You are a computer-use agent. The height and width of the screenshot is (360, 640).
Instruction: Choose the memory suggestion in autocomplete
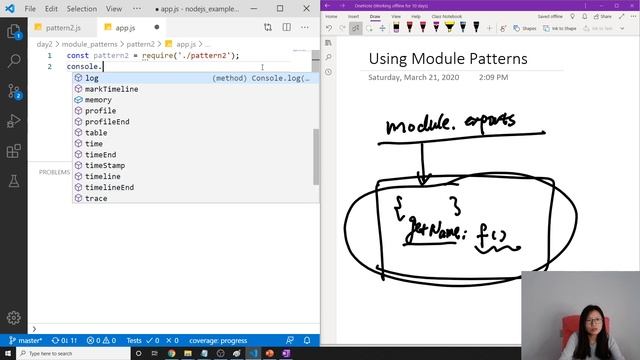click(x=196, y=100)
